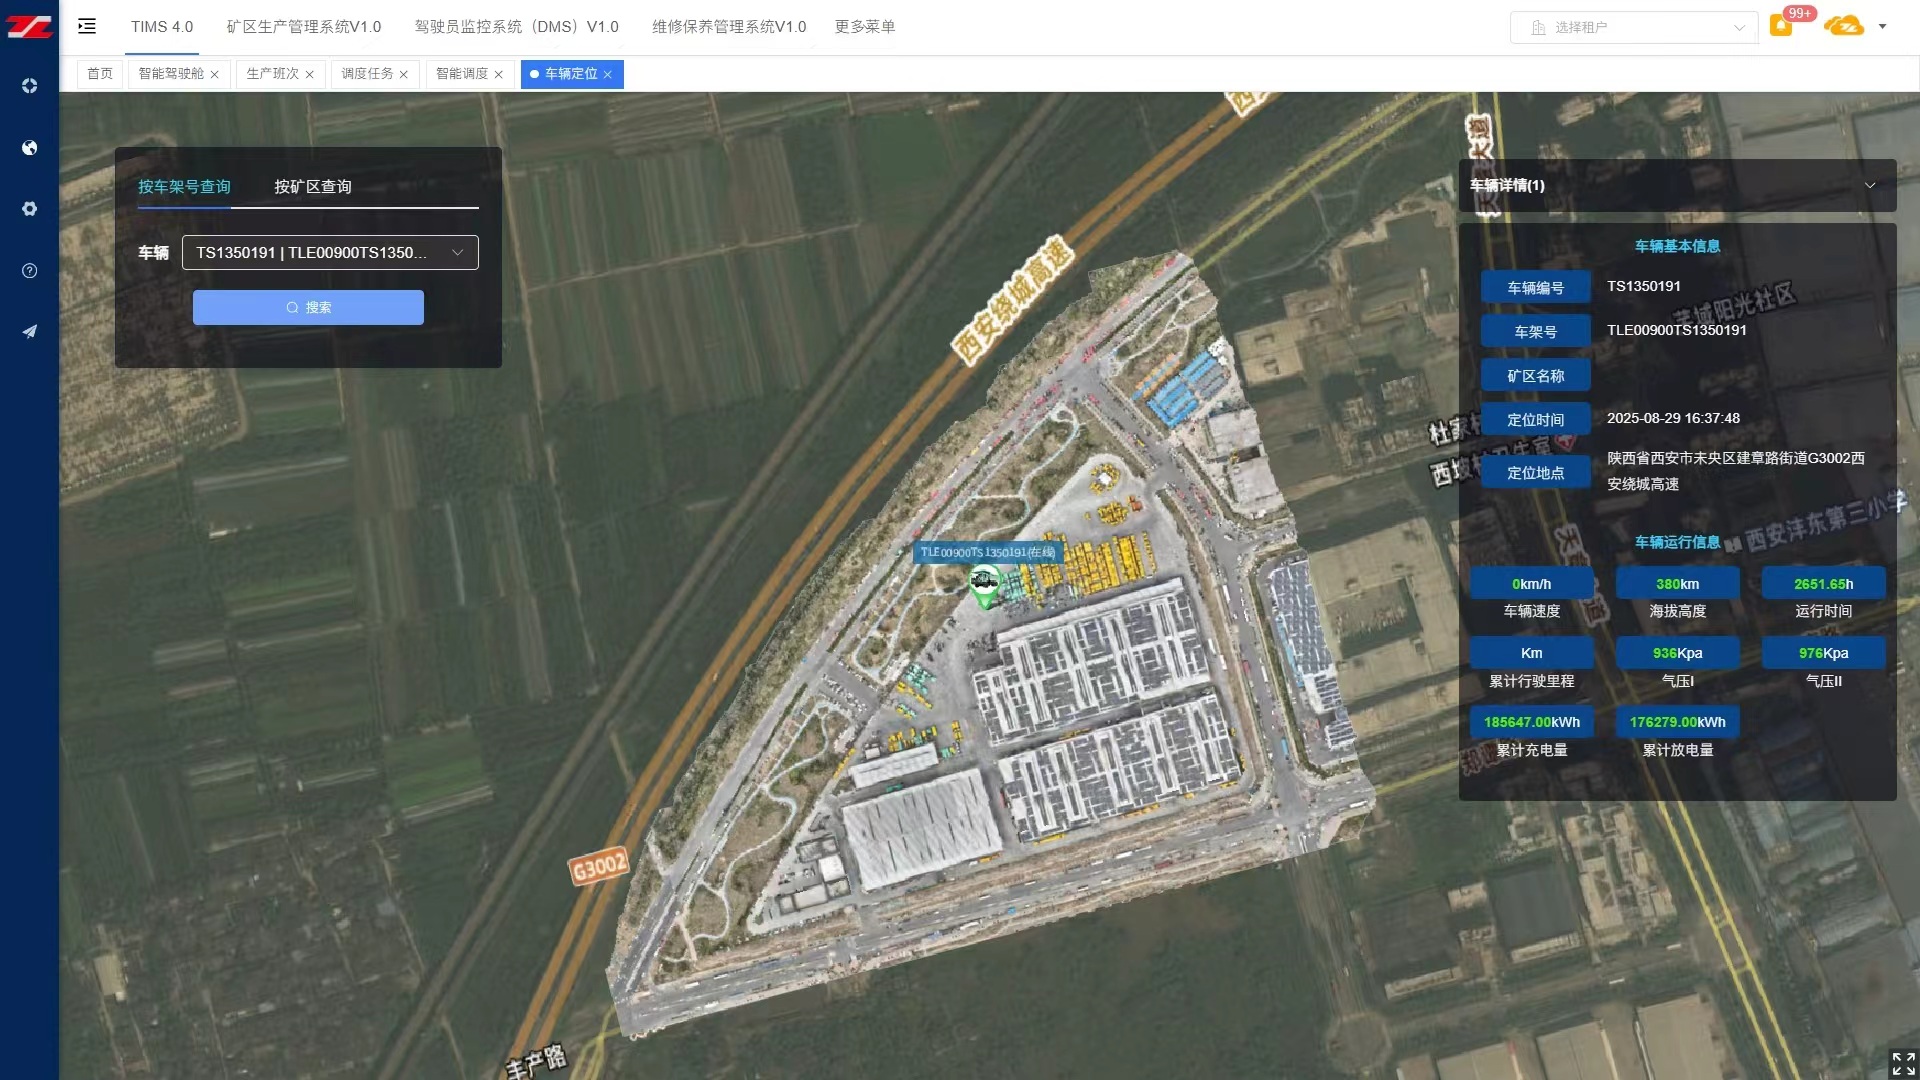Open the 选择租户 tenant dropdown
This screenshot has width=1920, height=1080.
click(x=1634, y=28)
